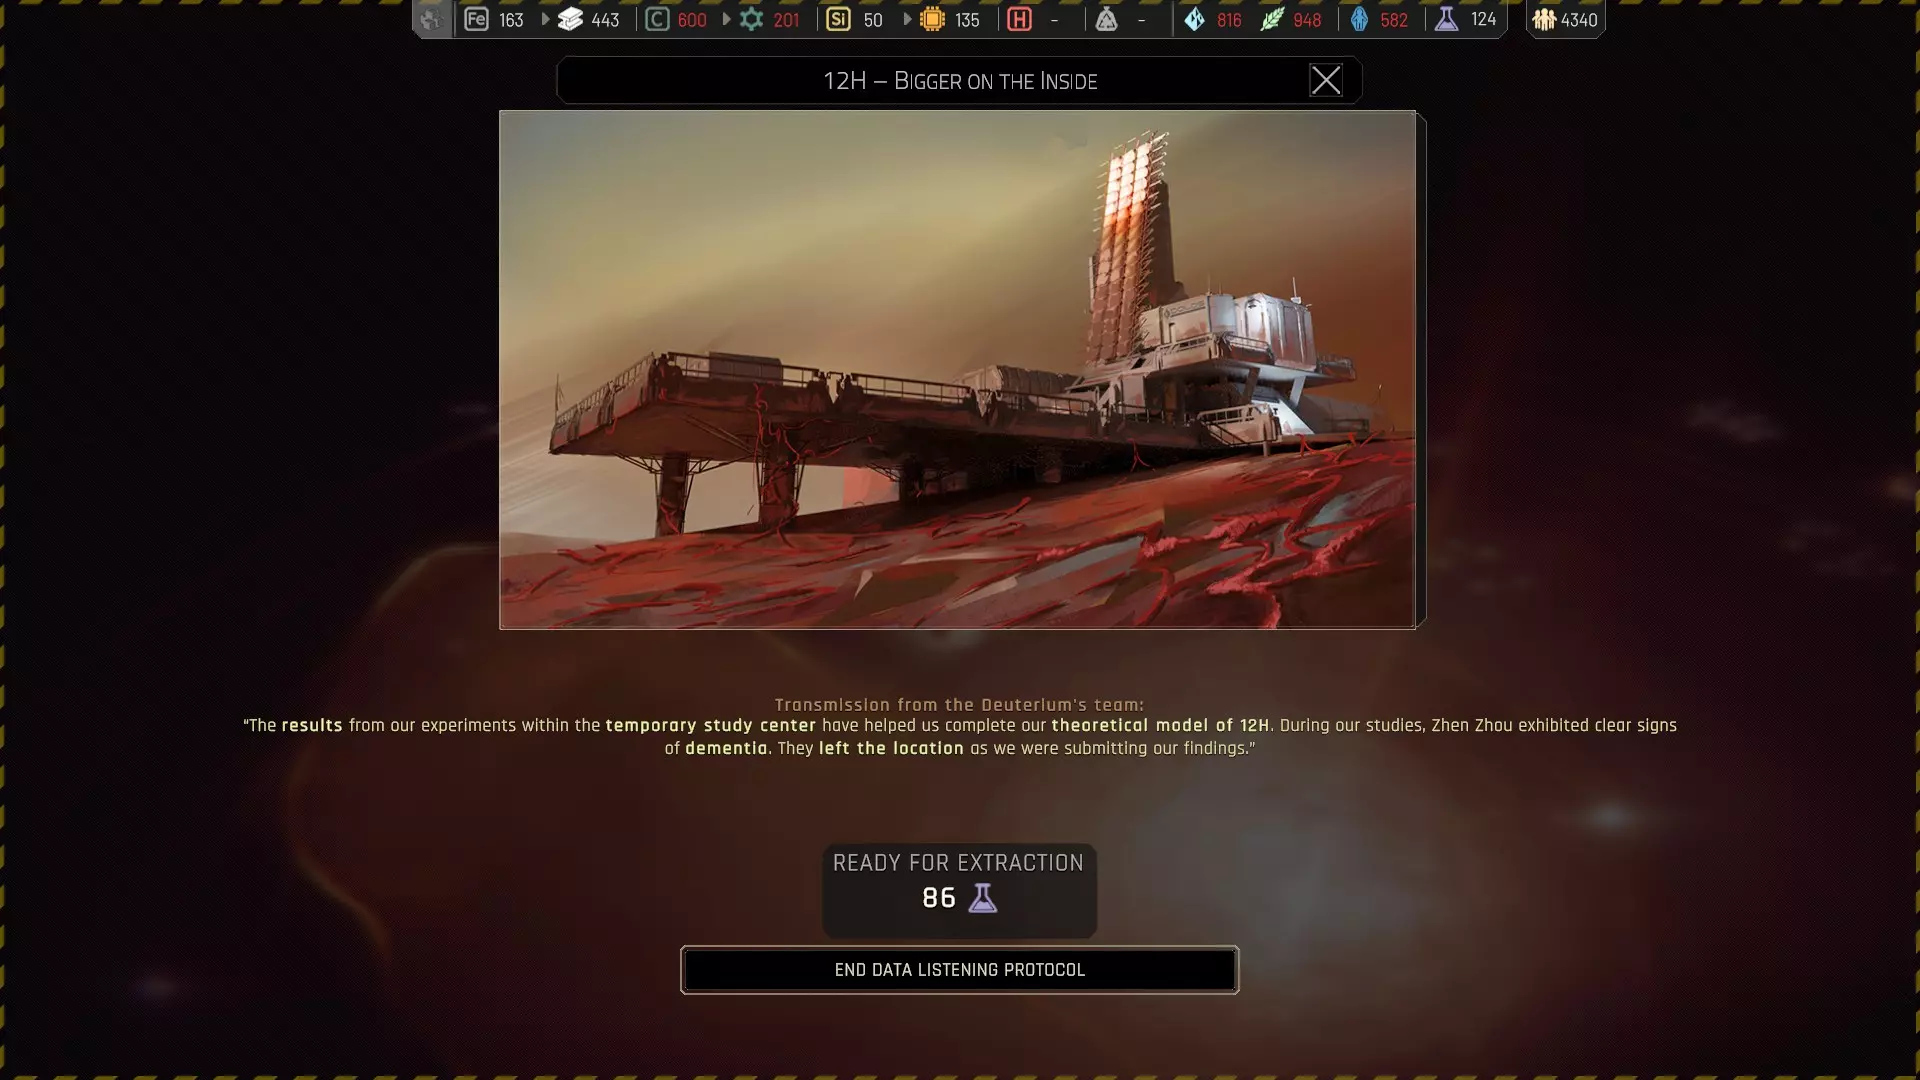Click the purple science flask icon in top bar
Viewport: 1920px width, 1080px height.
point(1446,19)
